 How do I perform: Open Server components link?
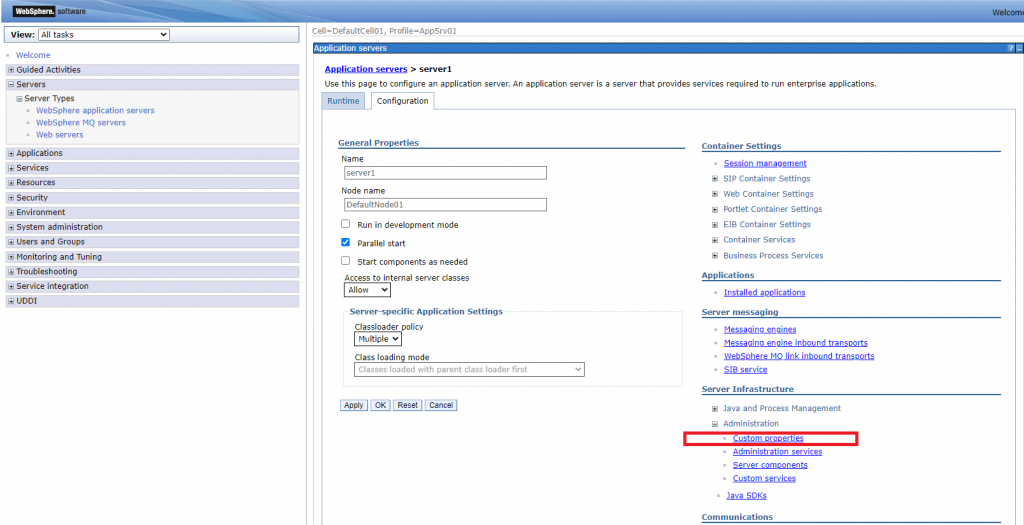click(x=770, y=465)
